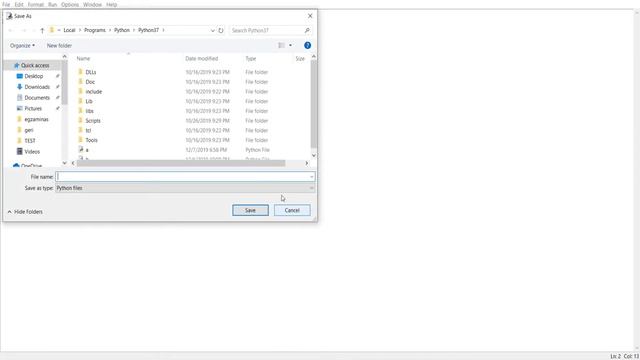Open the File menu in IDLE
Screen dimensions: 640x360
pos(6,4)
